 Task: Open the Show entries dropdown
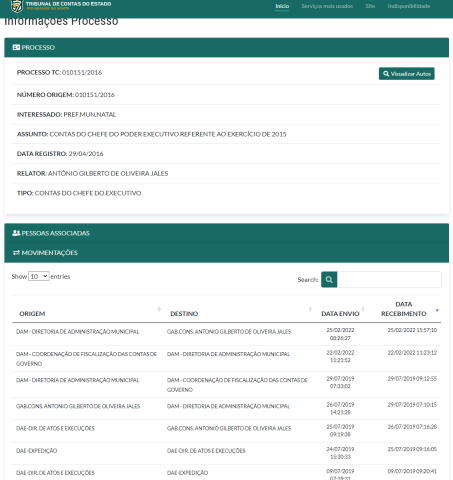click(x=39, y=276)
